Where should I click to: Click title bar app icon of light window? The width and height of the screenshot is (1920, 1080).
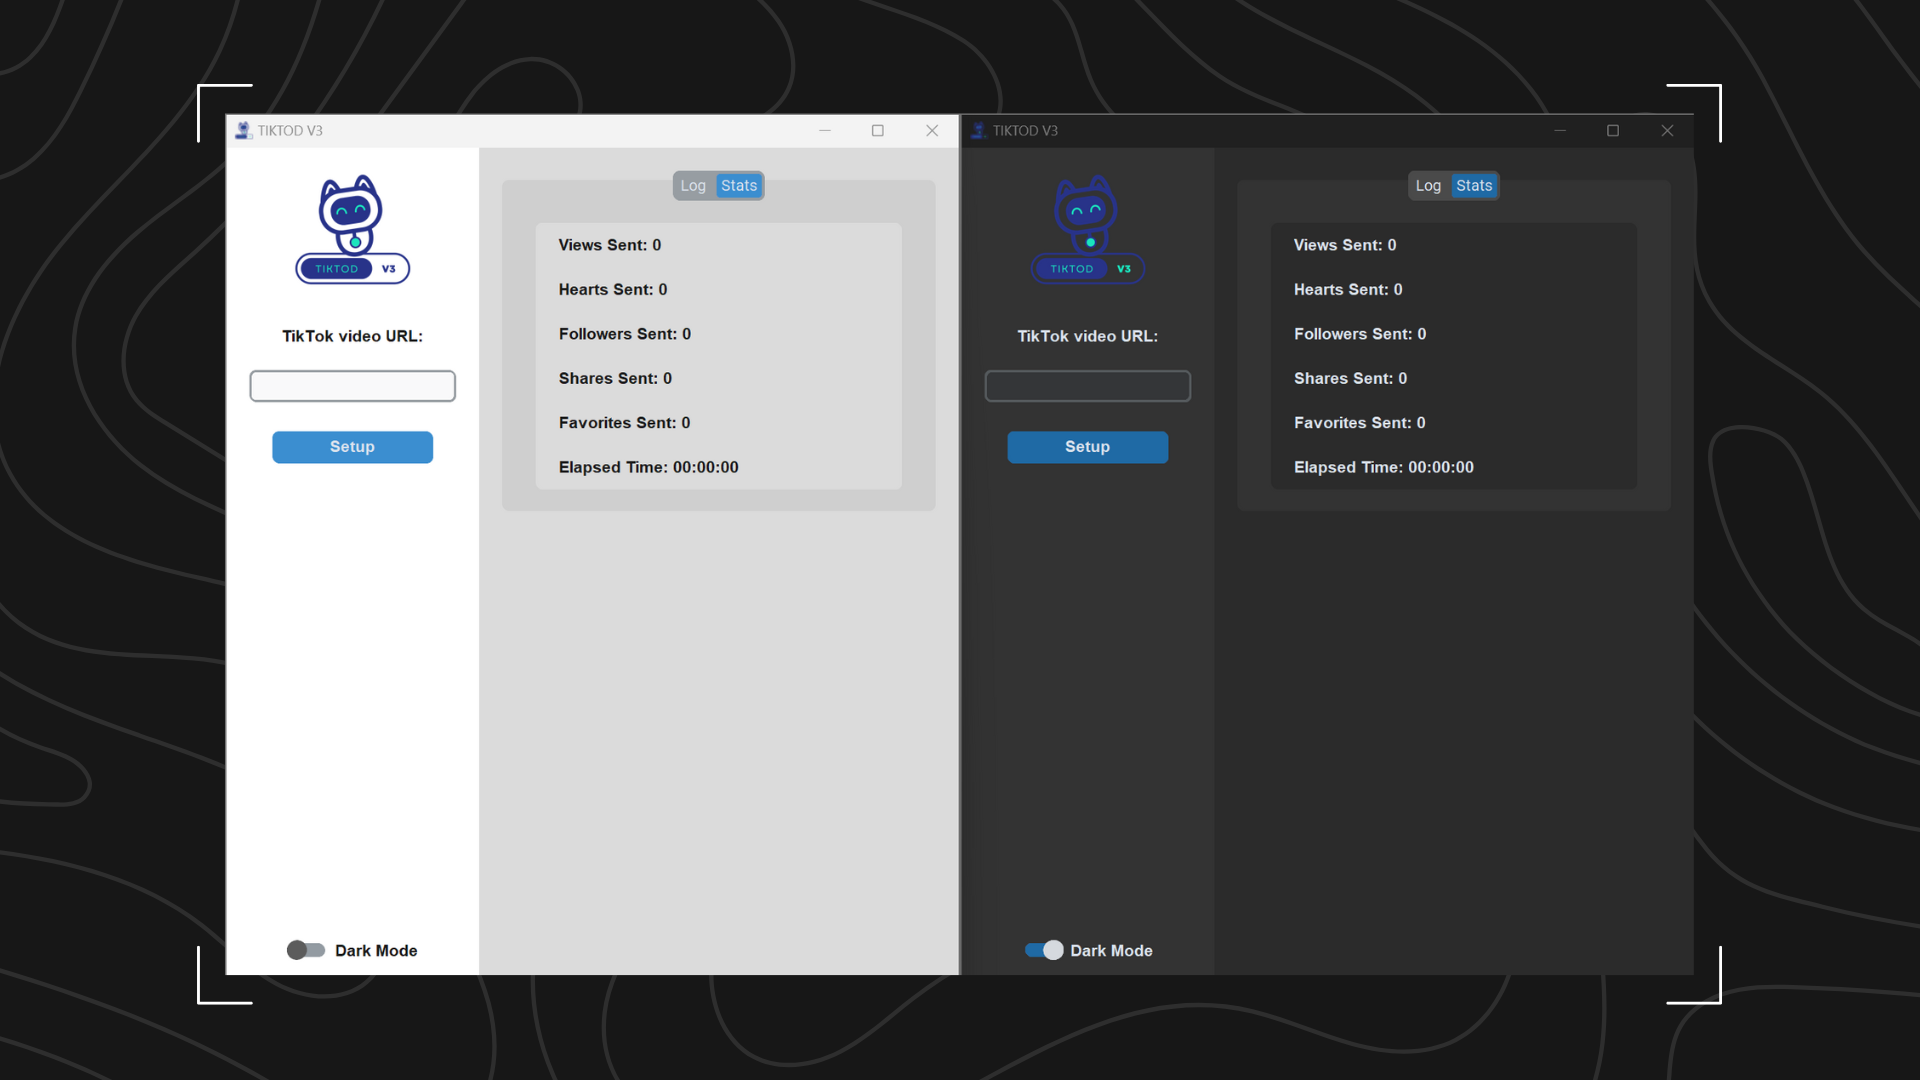pos(243,131)
